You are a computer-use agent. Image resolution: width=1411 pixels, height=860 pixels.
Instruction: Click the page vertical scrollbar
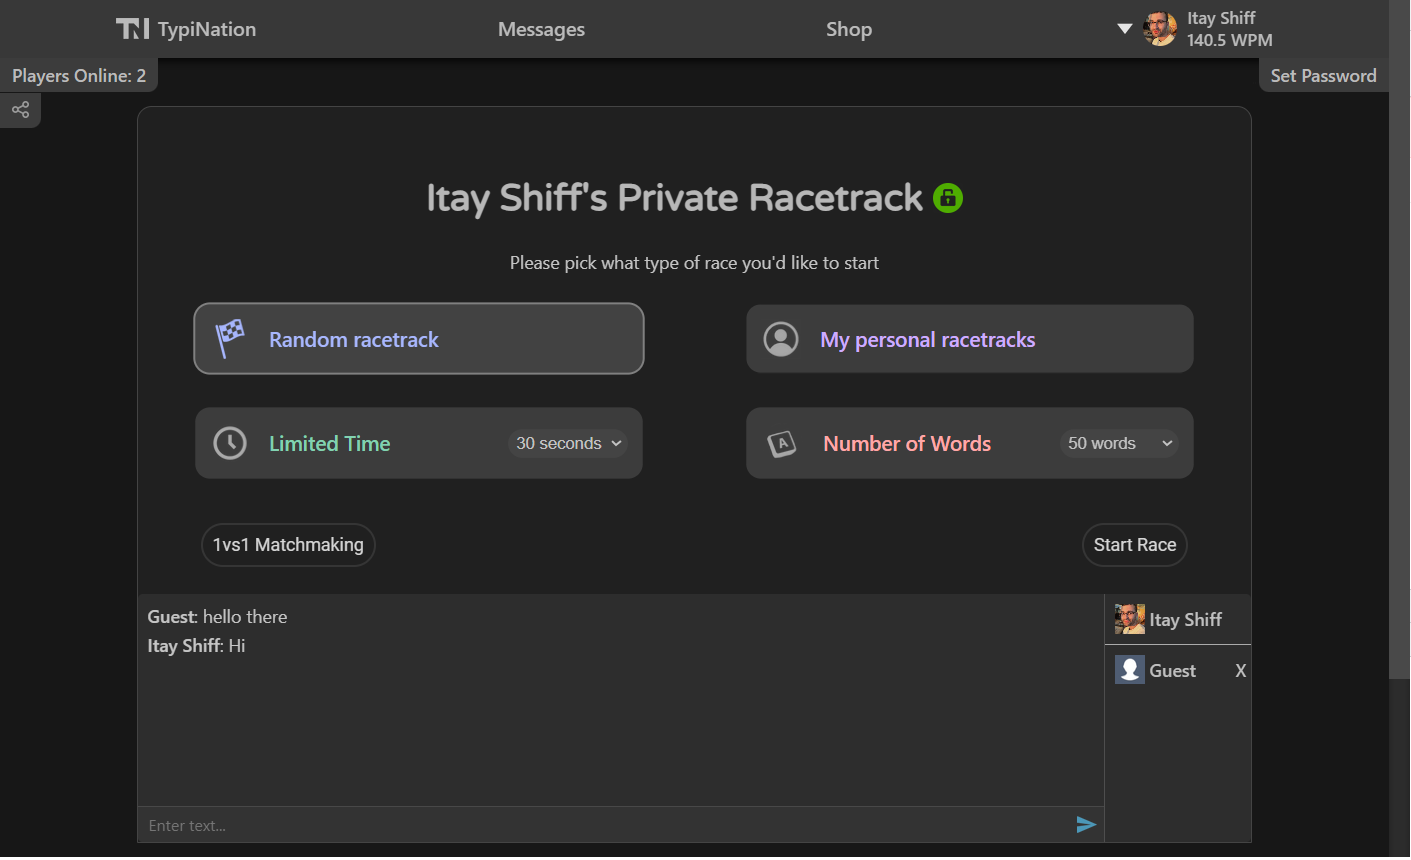click(x=1399, y=340)
